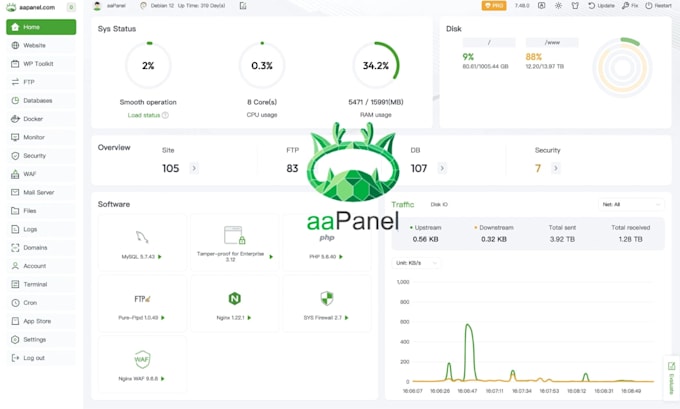Click the Logs sidebar icon
Viewport: 680px width, 409px height.
[15, 229]
